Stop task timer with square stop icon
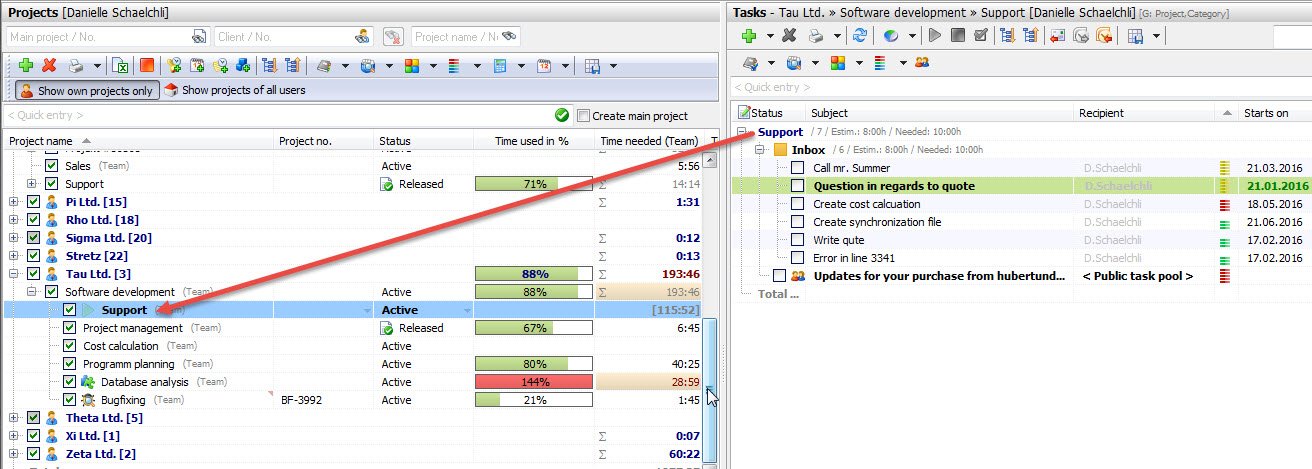 pyautogui.click(x=958, y=36)
